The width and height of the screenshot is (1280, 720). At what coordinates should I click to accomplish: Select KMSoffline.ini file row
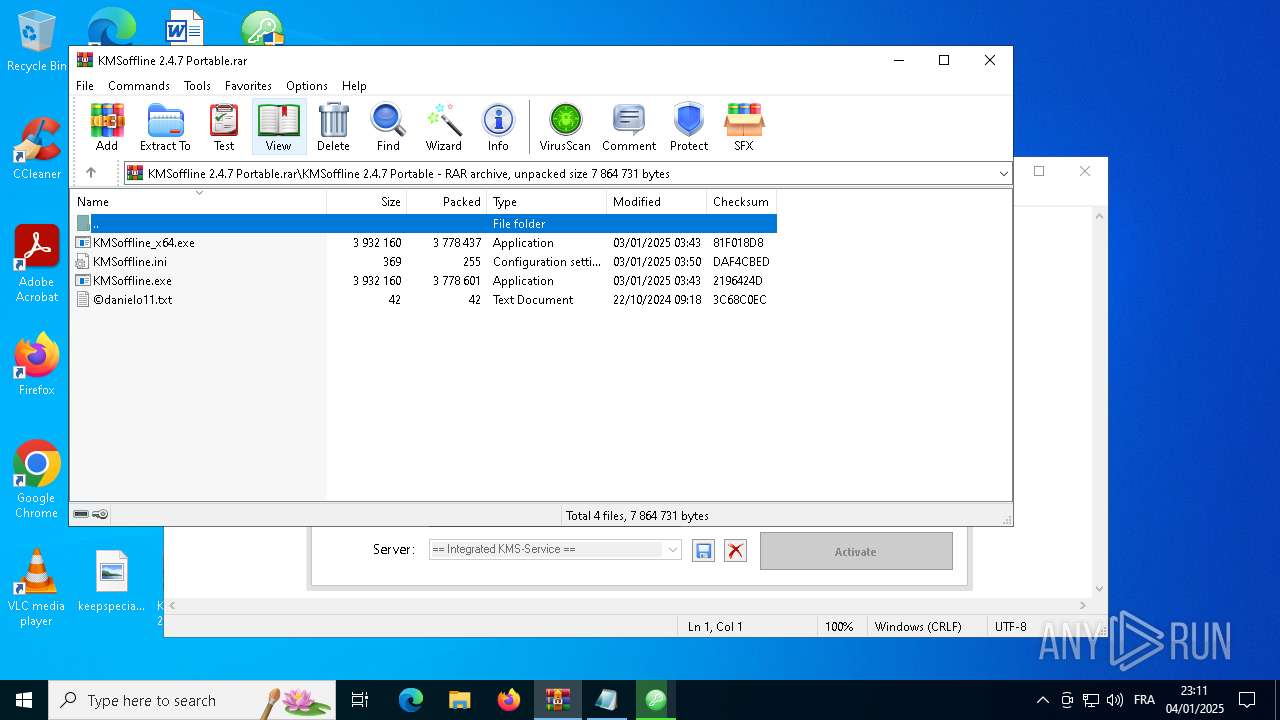pyautogui.click(x=424, y=262)
